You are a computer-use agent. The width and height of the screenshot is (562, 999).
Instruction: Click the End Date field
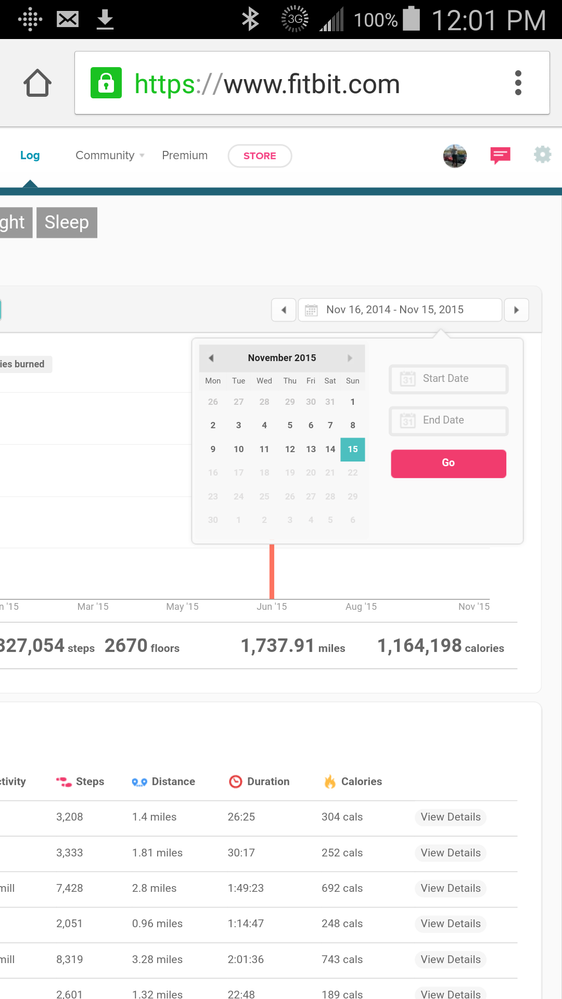point(449,420)
